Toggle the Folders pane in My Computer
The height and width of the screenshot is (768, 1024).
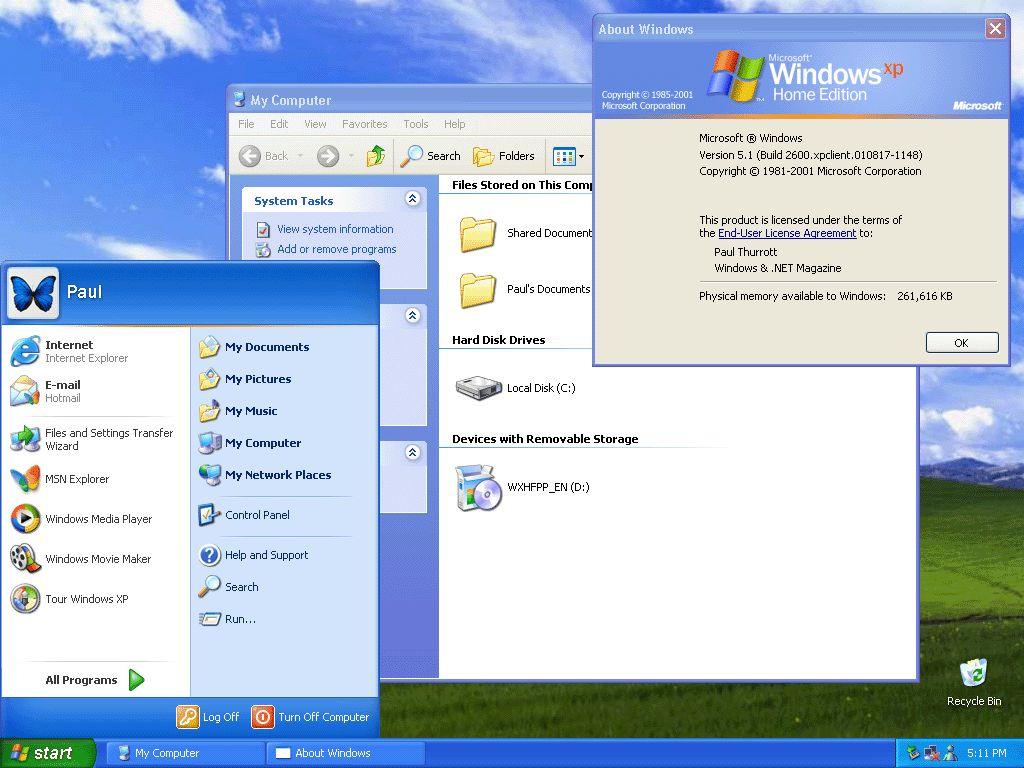point(504,156)
